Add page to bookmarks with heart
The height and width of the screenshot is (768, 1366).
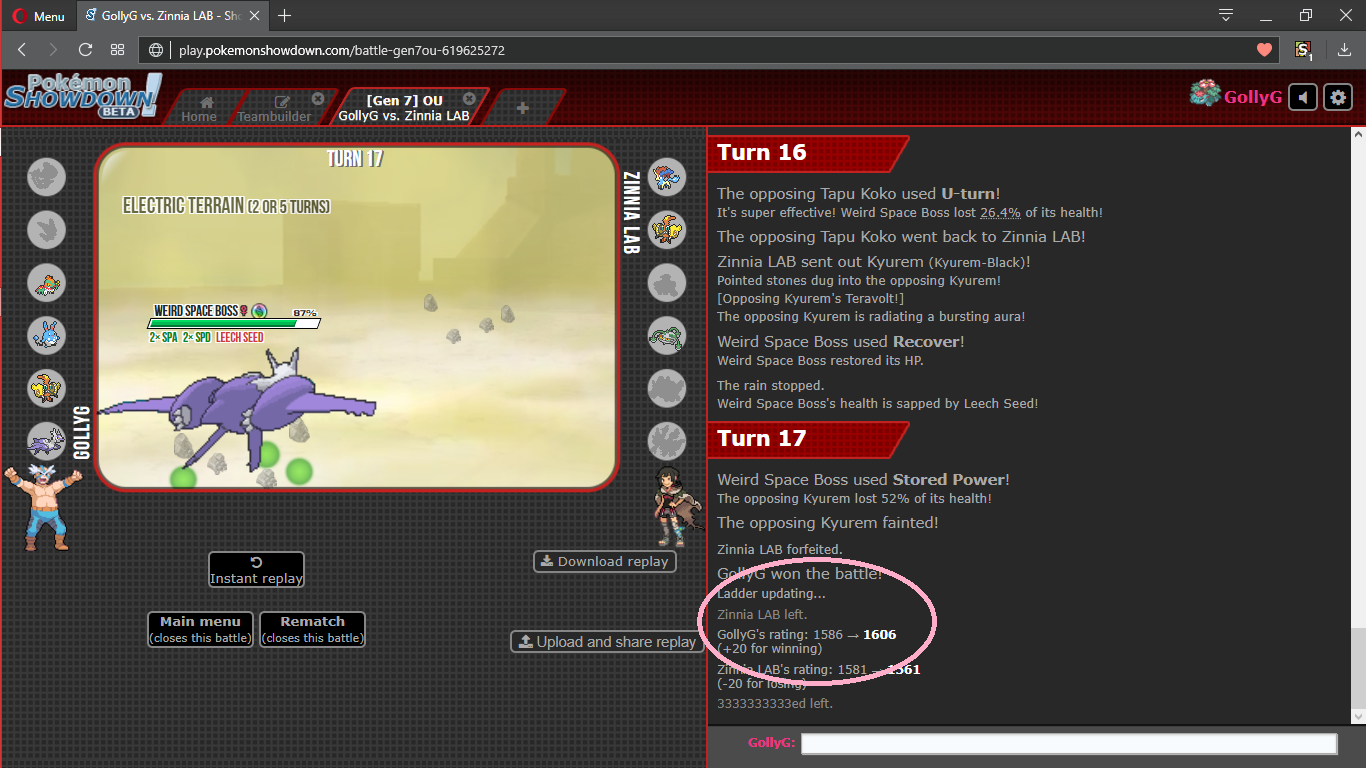click(1264, 50)
